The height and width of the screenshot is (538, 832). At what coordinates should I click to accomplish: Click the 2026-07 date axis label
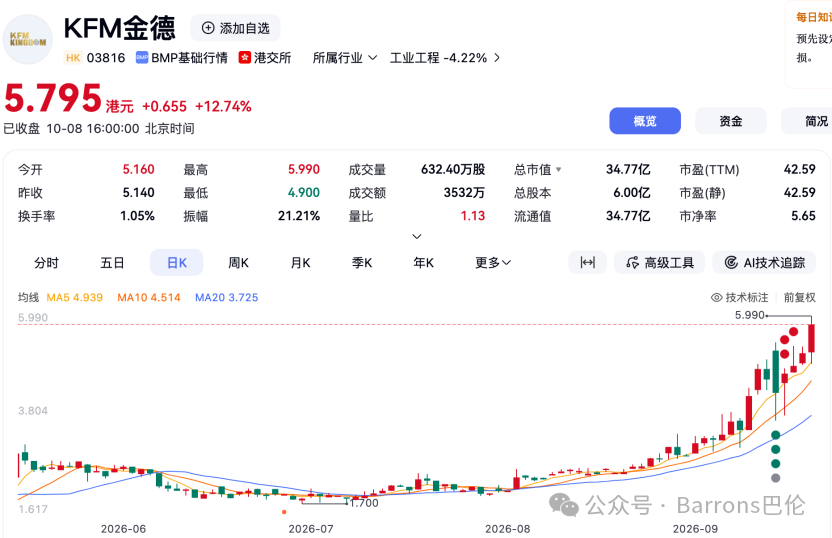(x=311, y=529)
